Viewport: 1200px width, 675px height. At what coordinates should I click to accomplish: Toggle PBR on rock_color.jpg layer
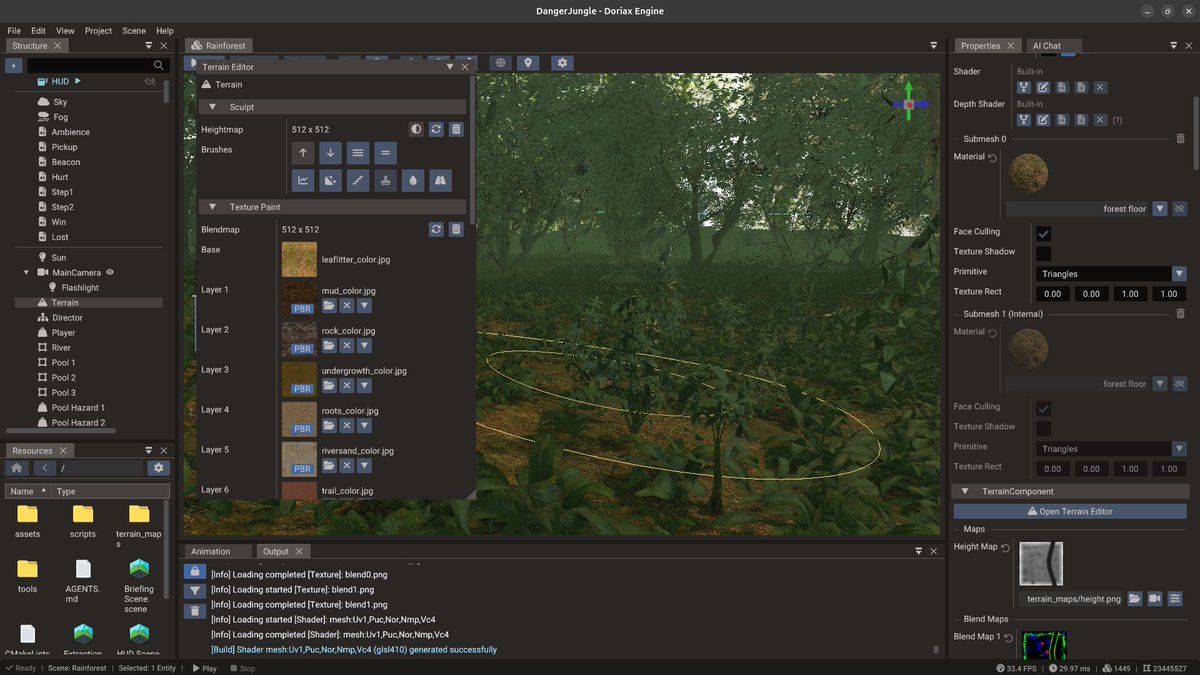click(x=302, y=349)
